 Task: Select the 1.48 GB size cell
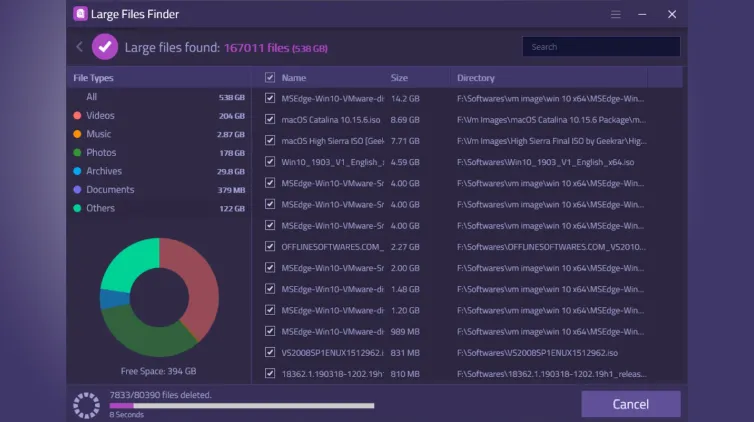tap(405, 289)
